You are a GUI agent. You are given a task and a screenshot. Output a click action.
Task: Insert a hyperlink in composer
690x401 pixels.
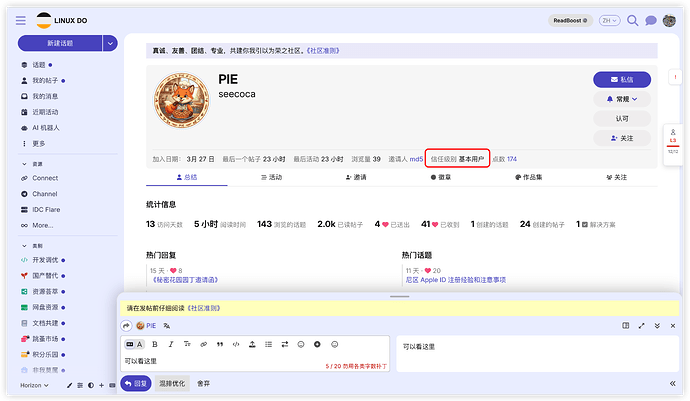tap(203, 344)
